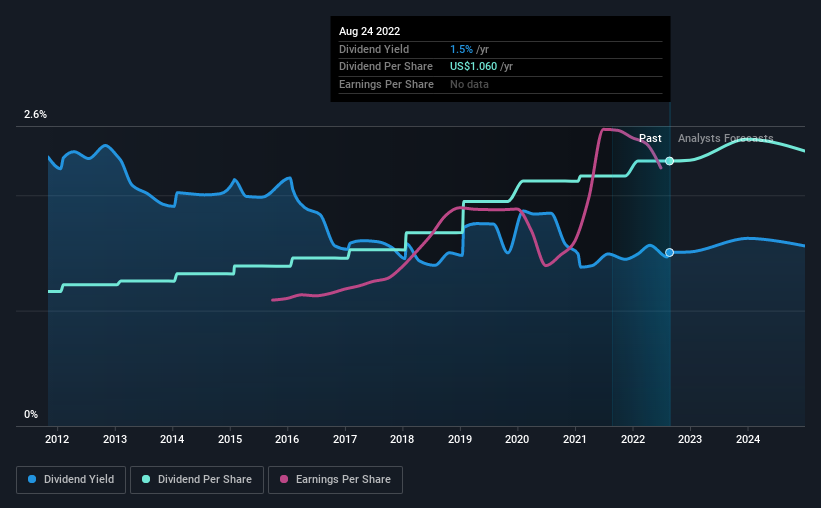Click the 2012 x-axis label

coord(57,439)
